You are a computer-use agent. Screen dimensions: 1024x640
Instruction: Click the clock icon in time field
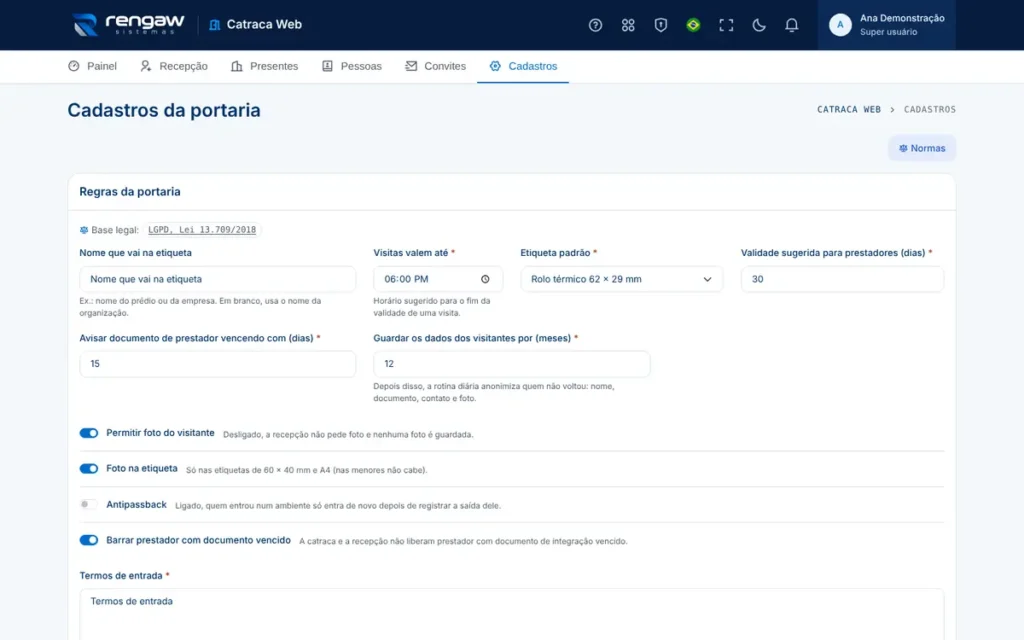click(485, 279)
